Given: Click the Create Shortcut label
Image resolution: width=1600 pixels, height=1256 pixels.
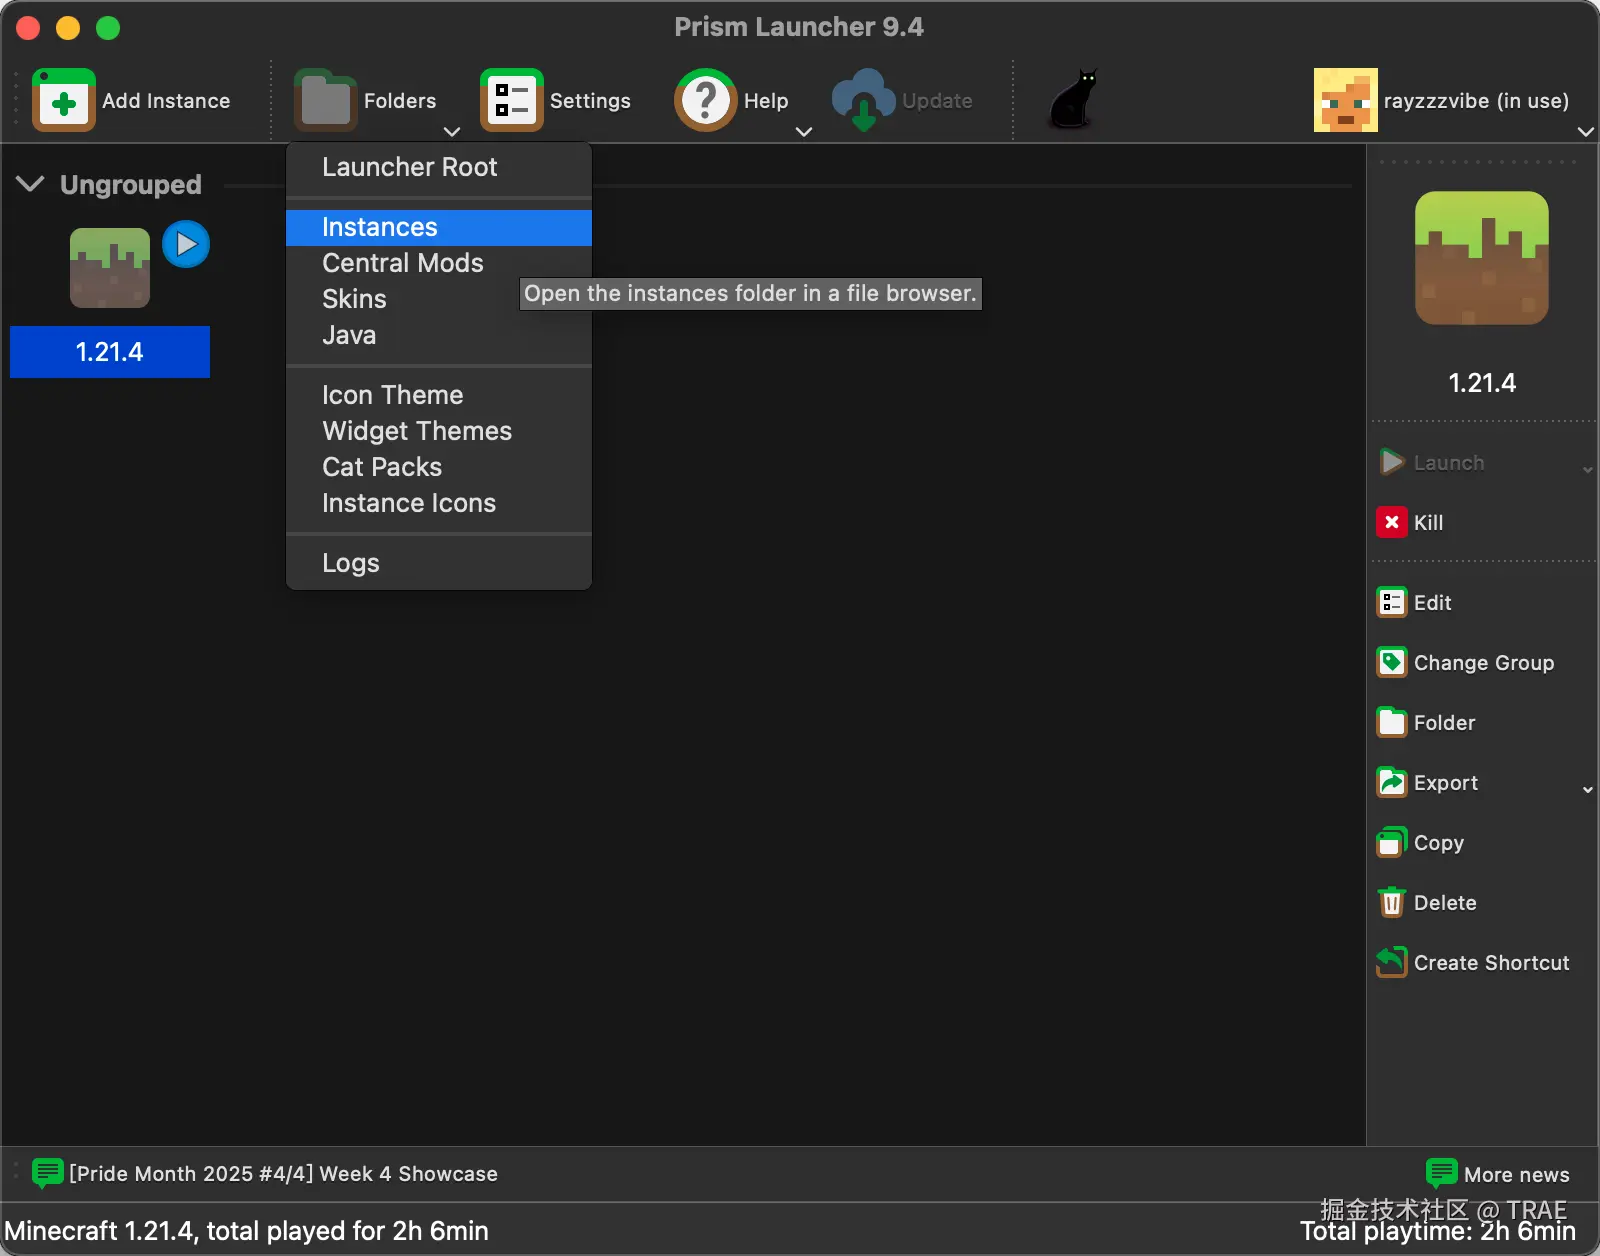Looking at the screenshot, I should (1491, 962).
